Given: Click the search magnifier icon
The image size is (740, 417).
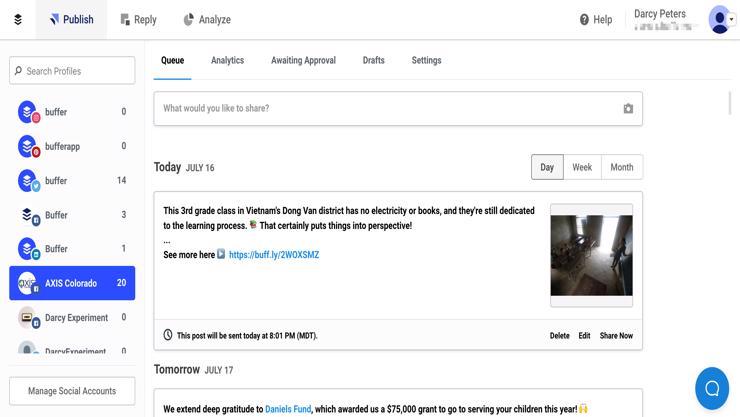Looking at the screenshot, I should pos(18,71).
